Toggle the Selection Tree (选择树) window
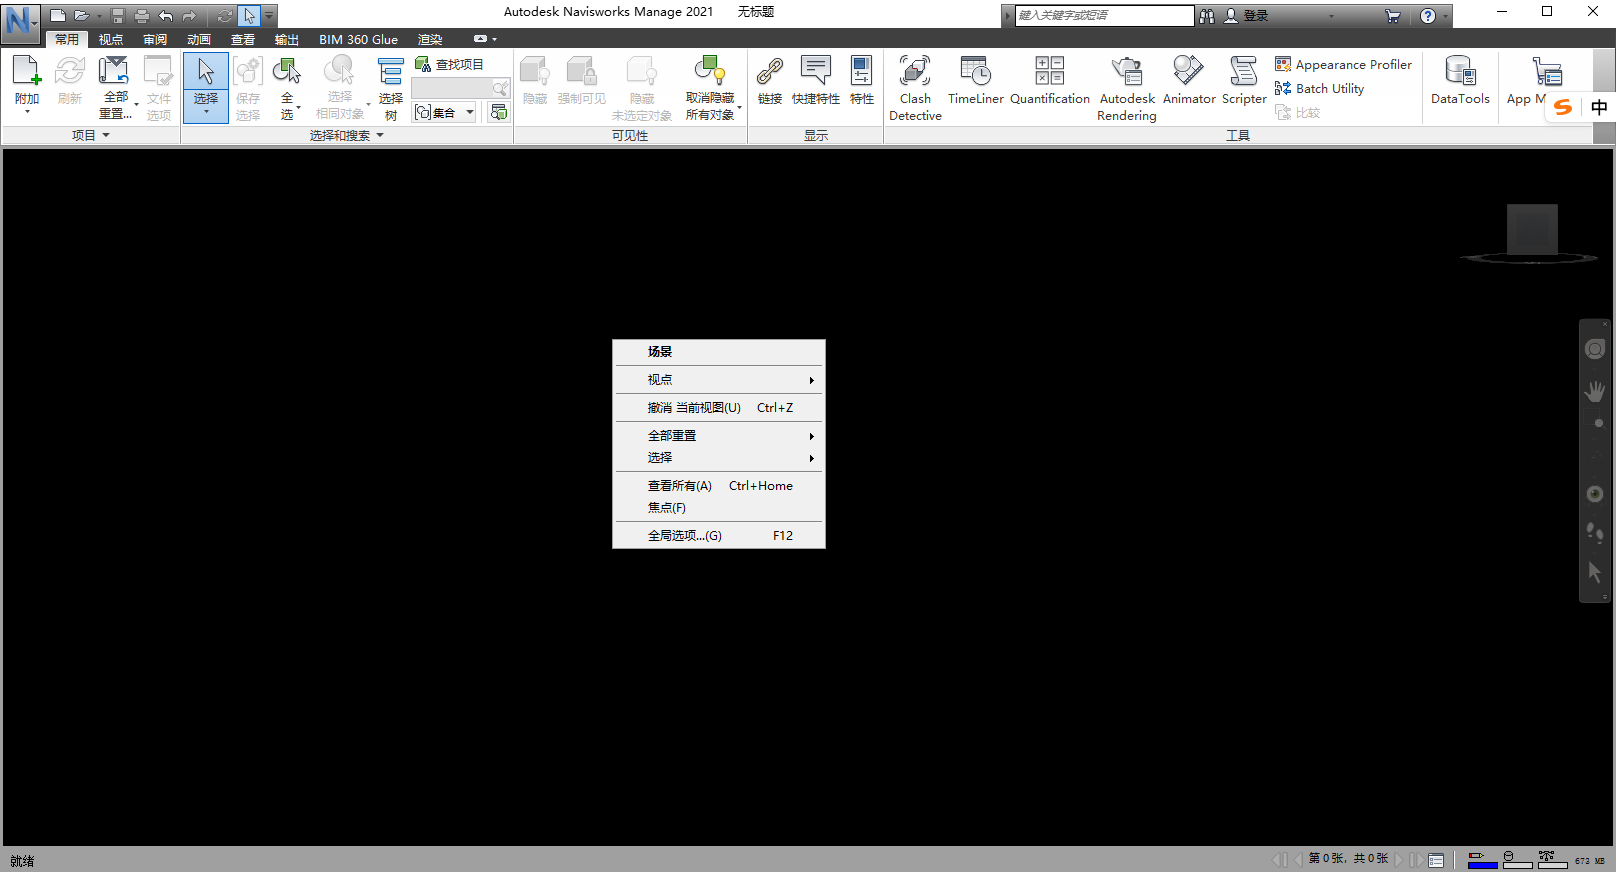Image resolution: width=1616 pixels, height=872 pixels. click(390, 88)
